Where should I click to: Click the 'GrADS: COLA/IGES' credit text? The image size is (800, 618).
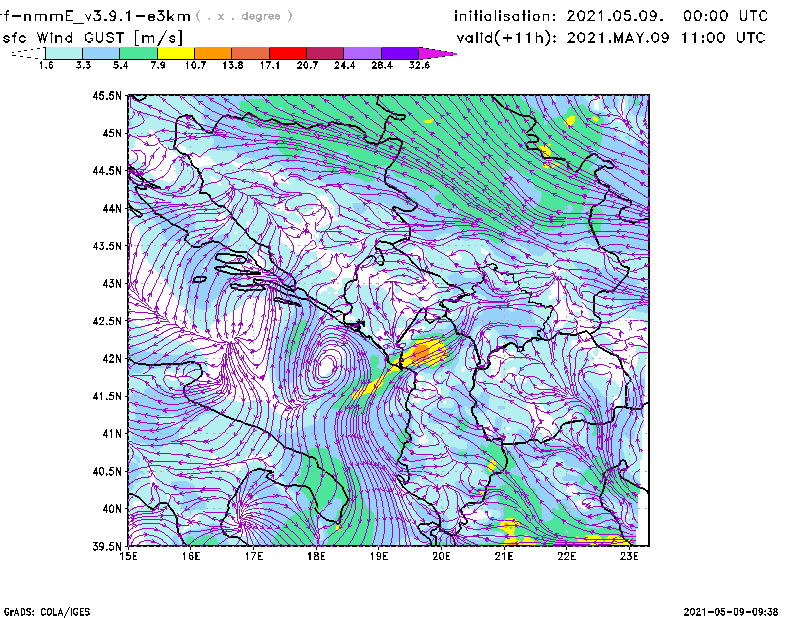point(47,612)
